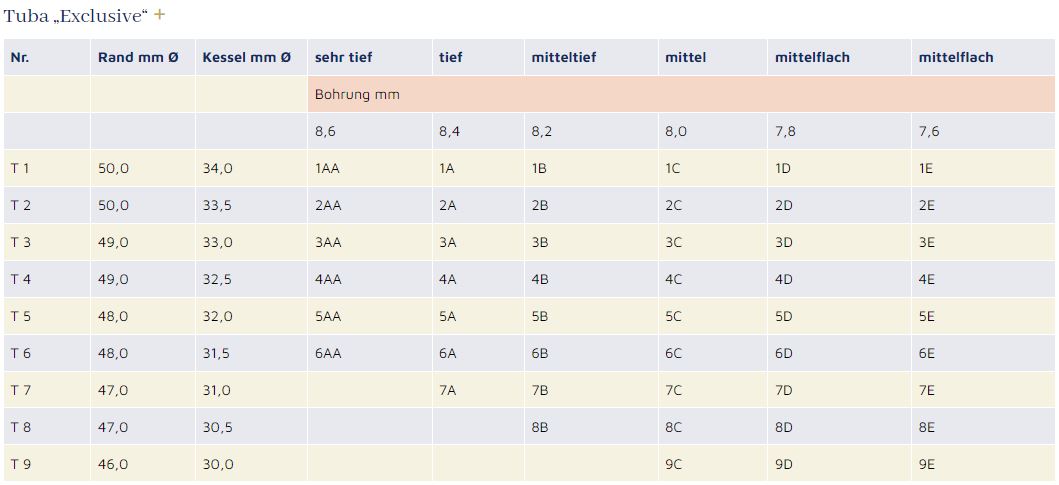1059x485 pixels.
Task: Select the 9C mouthpiece cell
Action: pos(673,465)
